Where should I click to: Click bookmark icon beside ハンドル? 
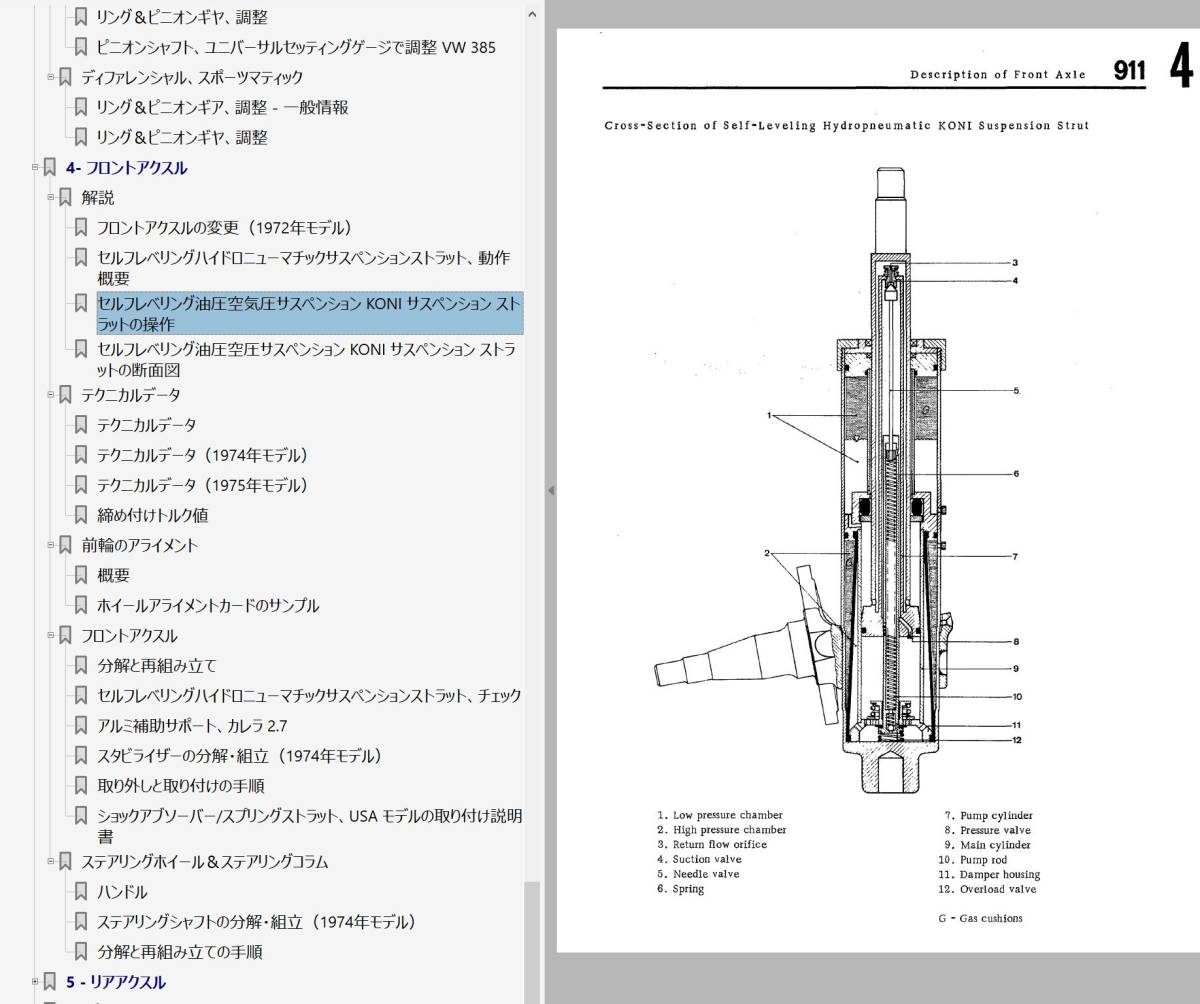(81, 892)
